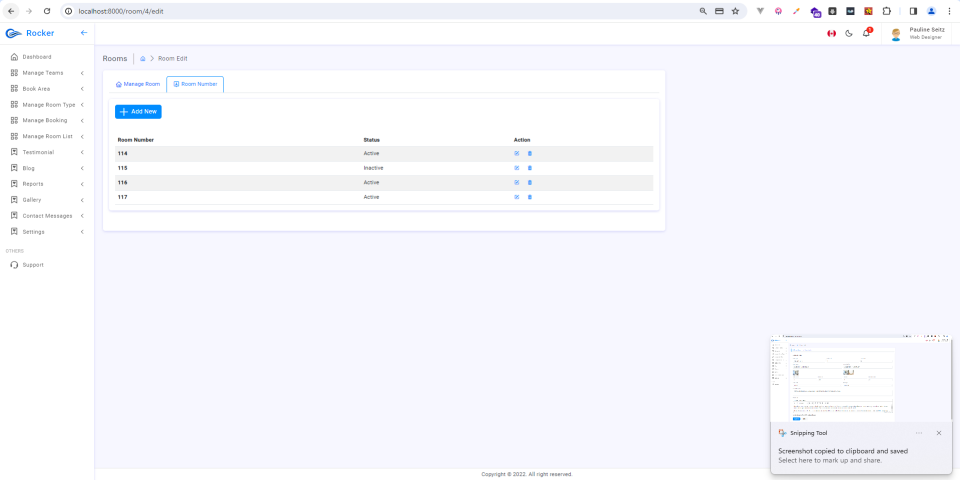960x480 pixels.
Task: Open browser extensions puzzle icon
Action: (x=886, y=11)
